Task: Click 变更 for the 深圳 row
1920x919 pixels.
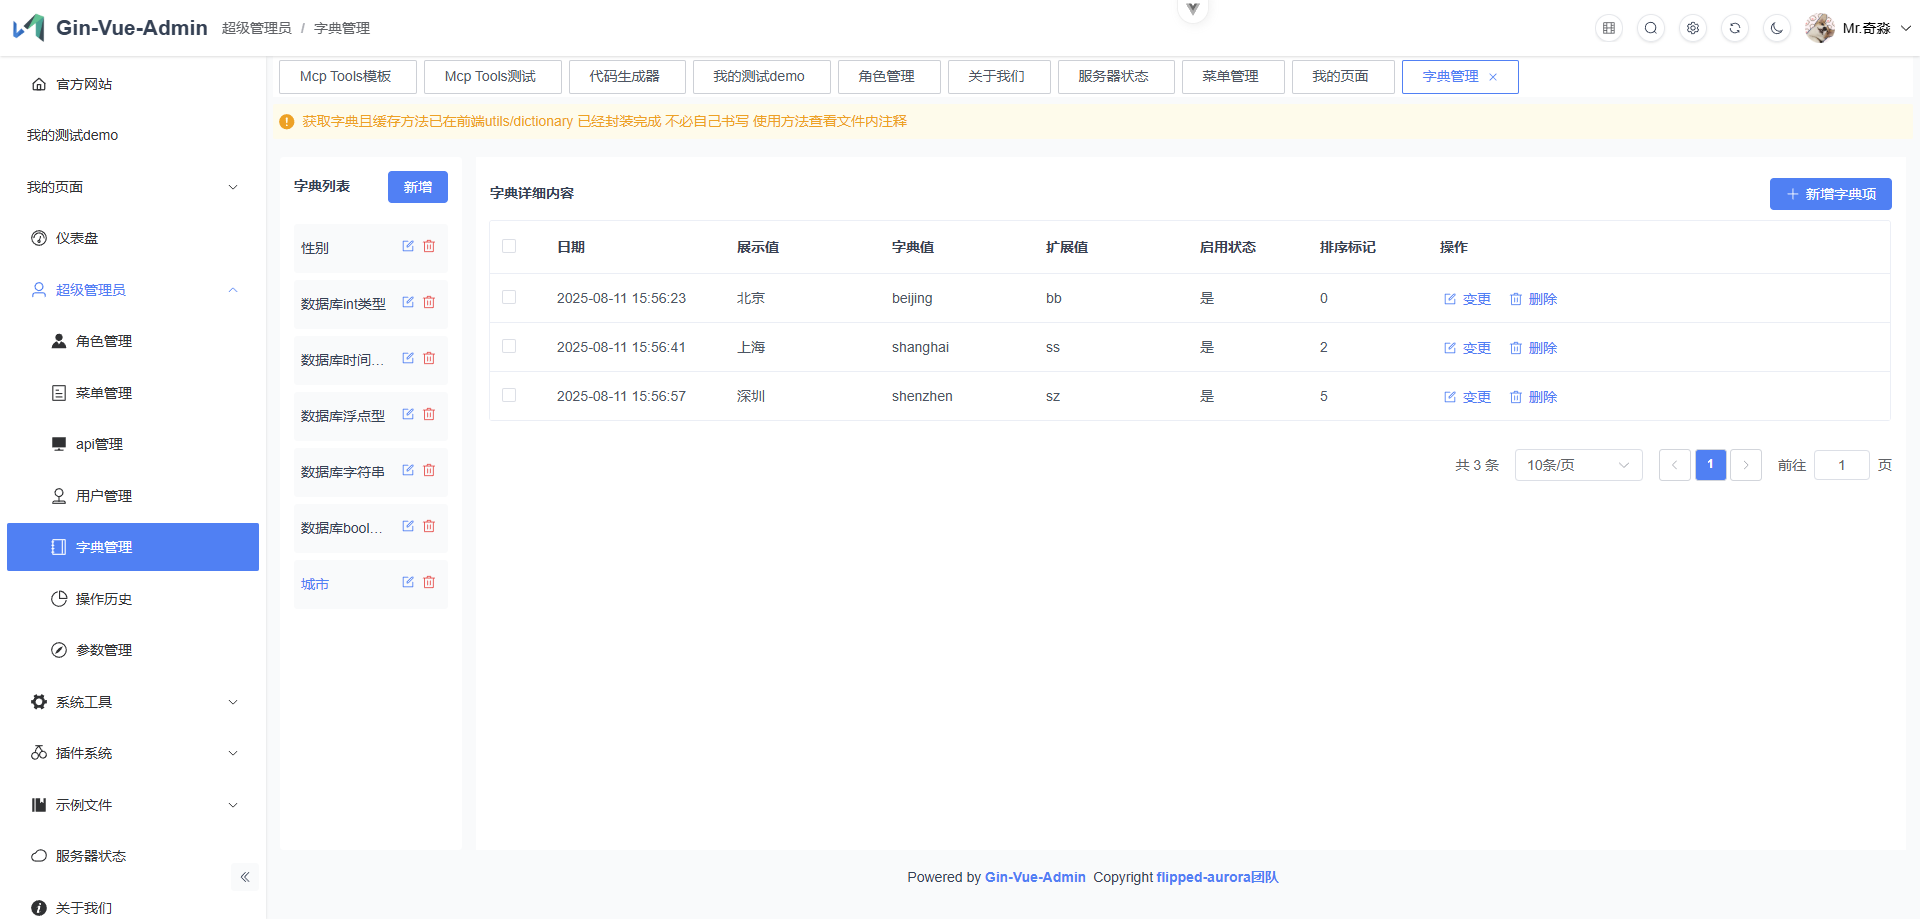Action: click(x=1467, y=397)
